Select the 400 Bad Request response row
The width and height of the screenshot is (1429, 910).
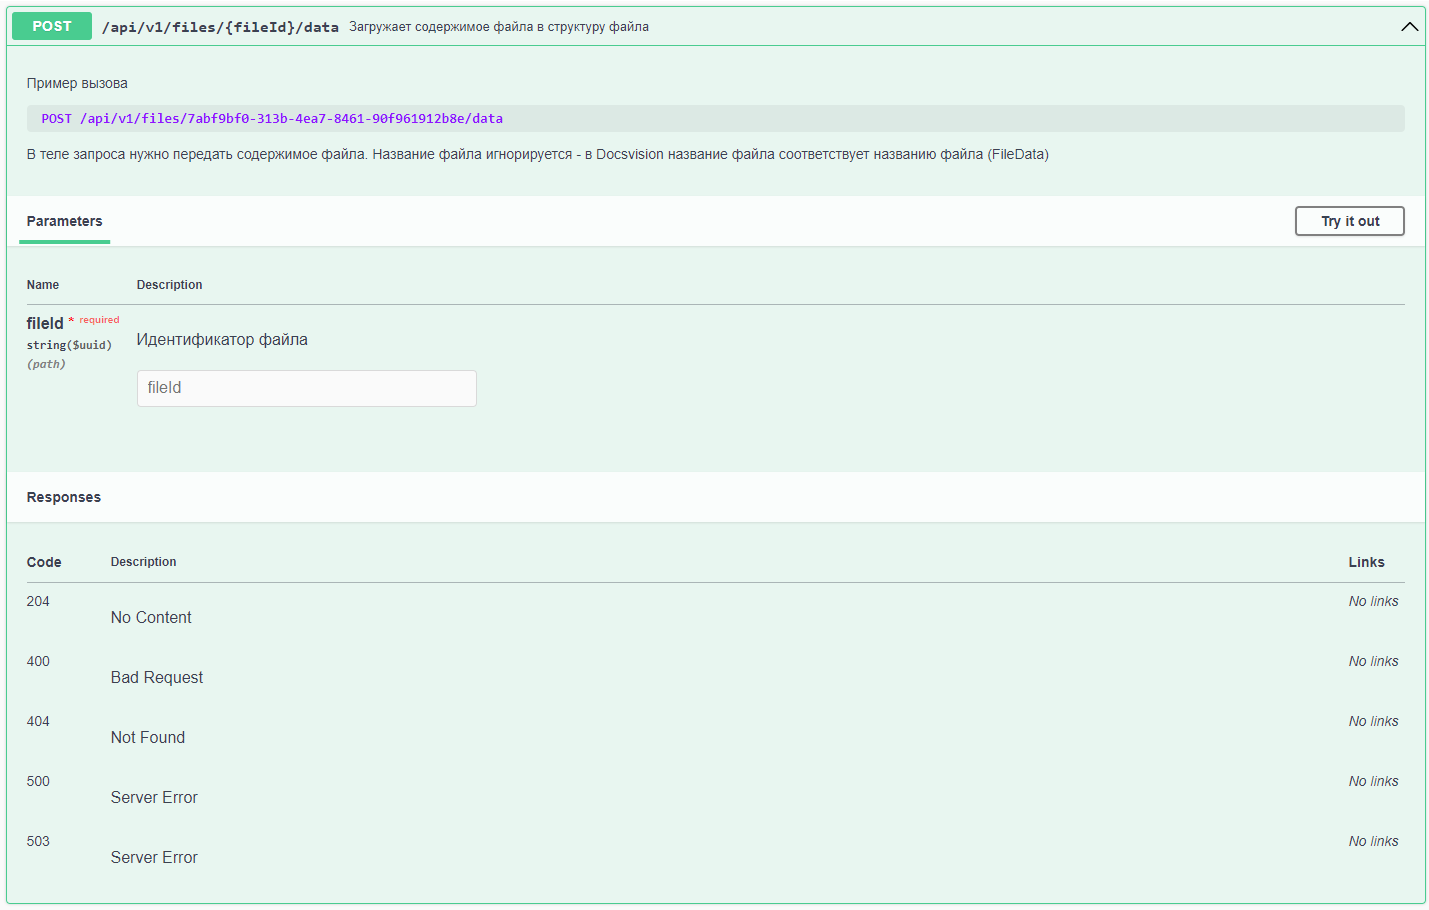pos(156,670)
